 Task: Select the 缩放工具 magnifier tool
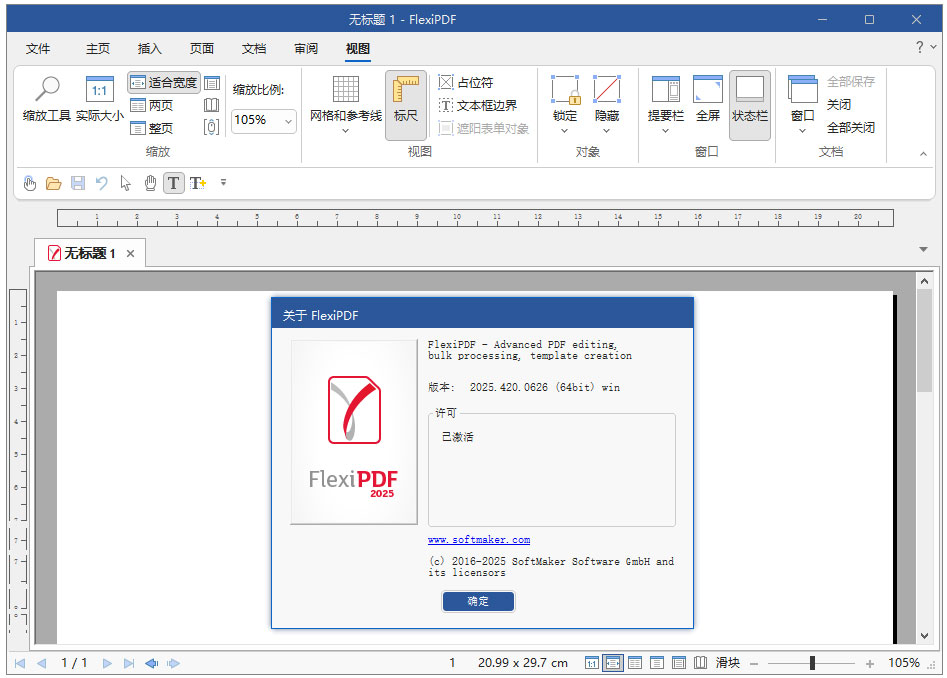47,98
